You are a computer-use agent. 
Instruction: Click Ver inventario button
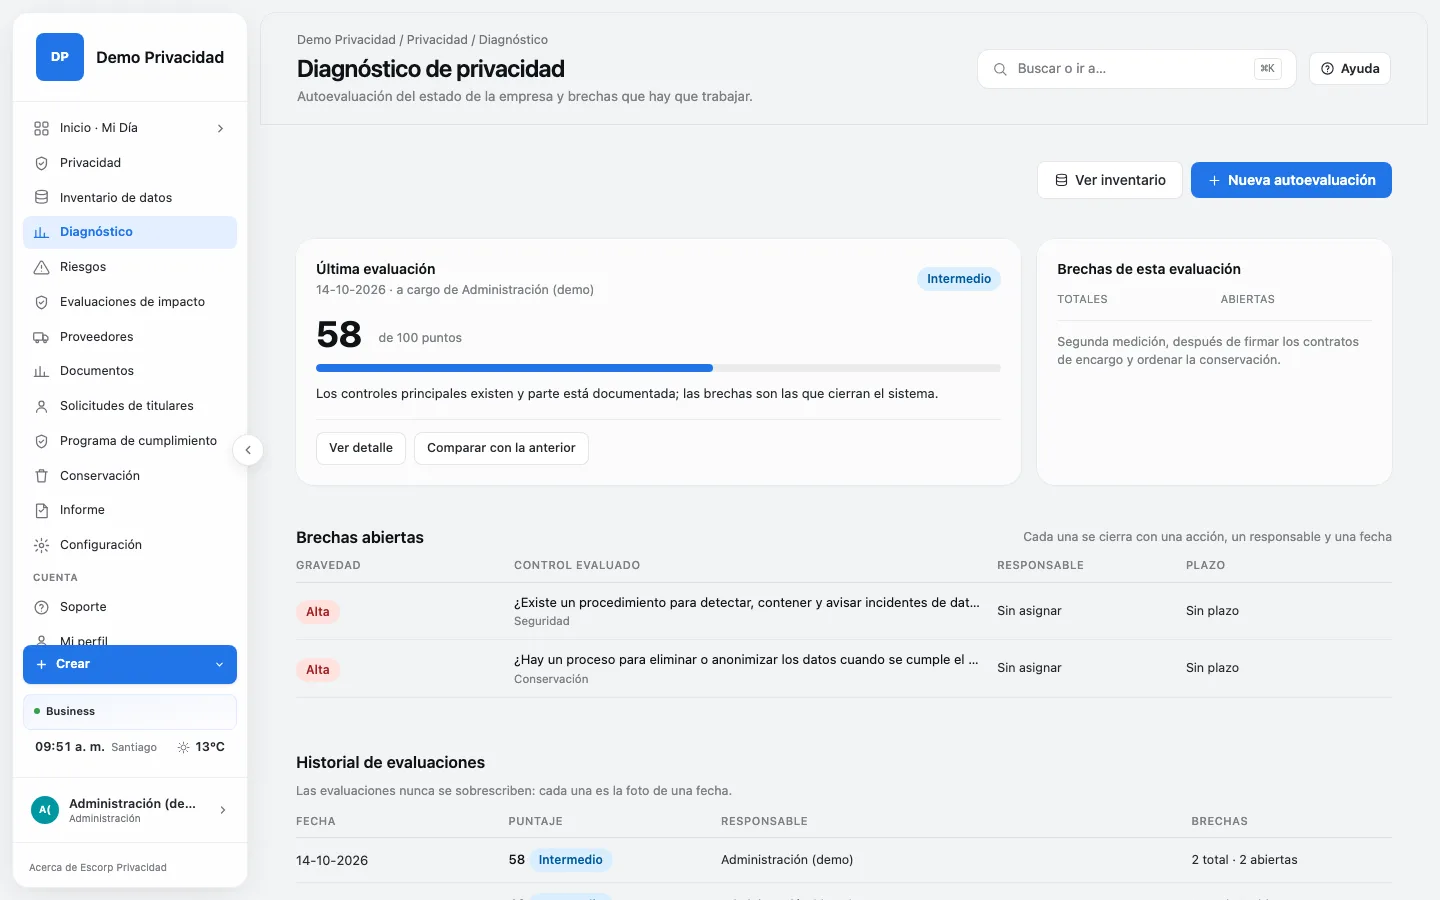1110,180
